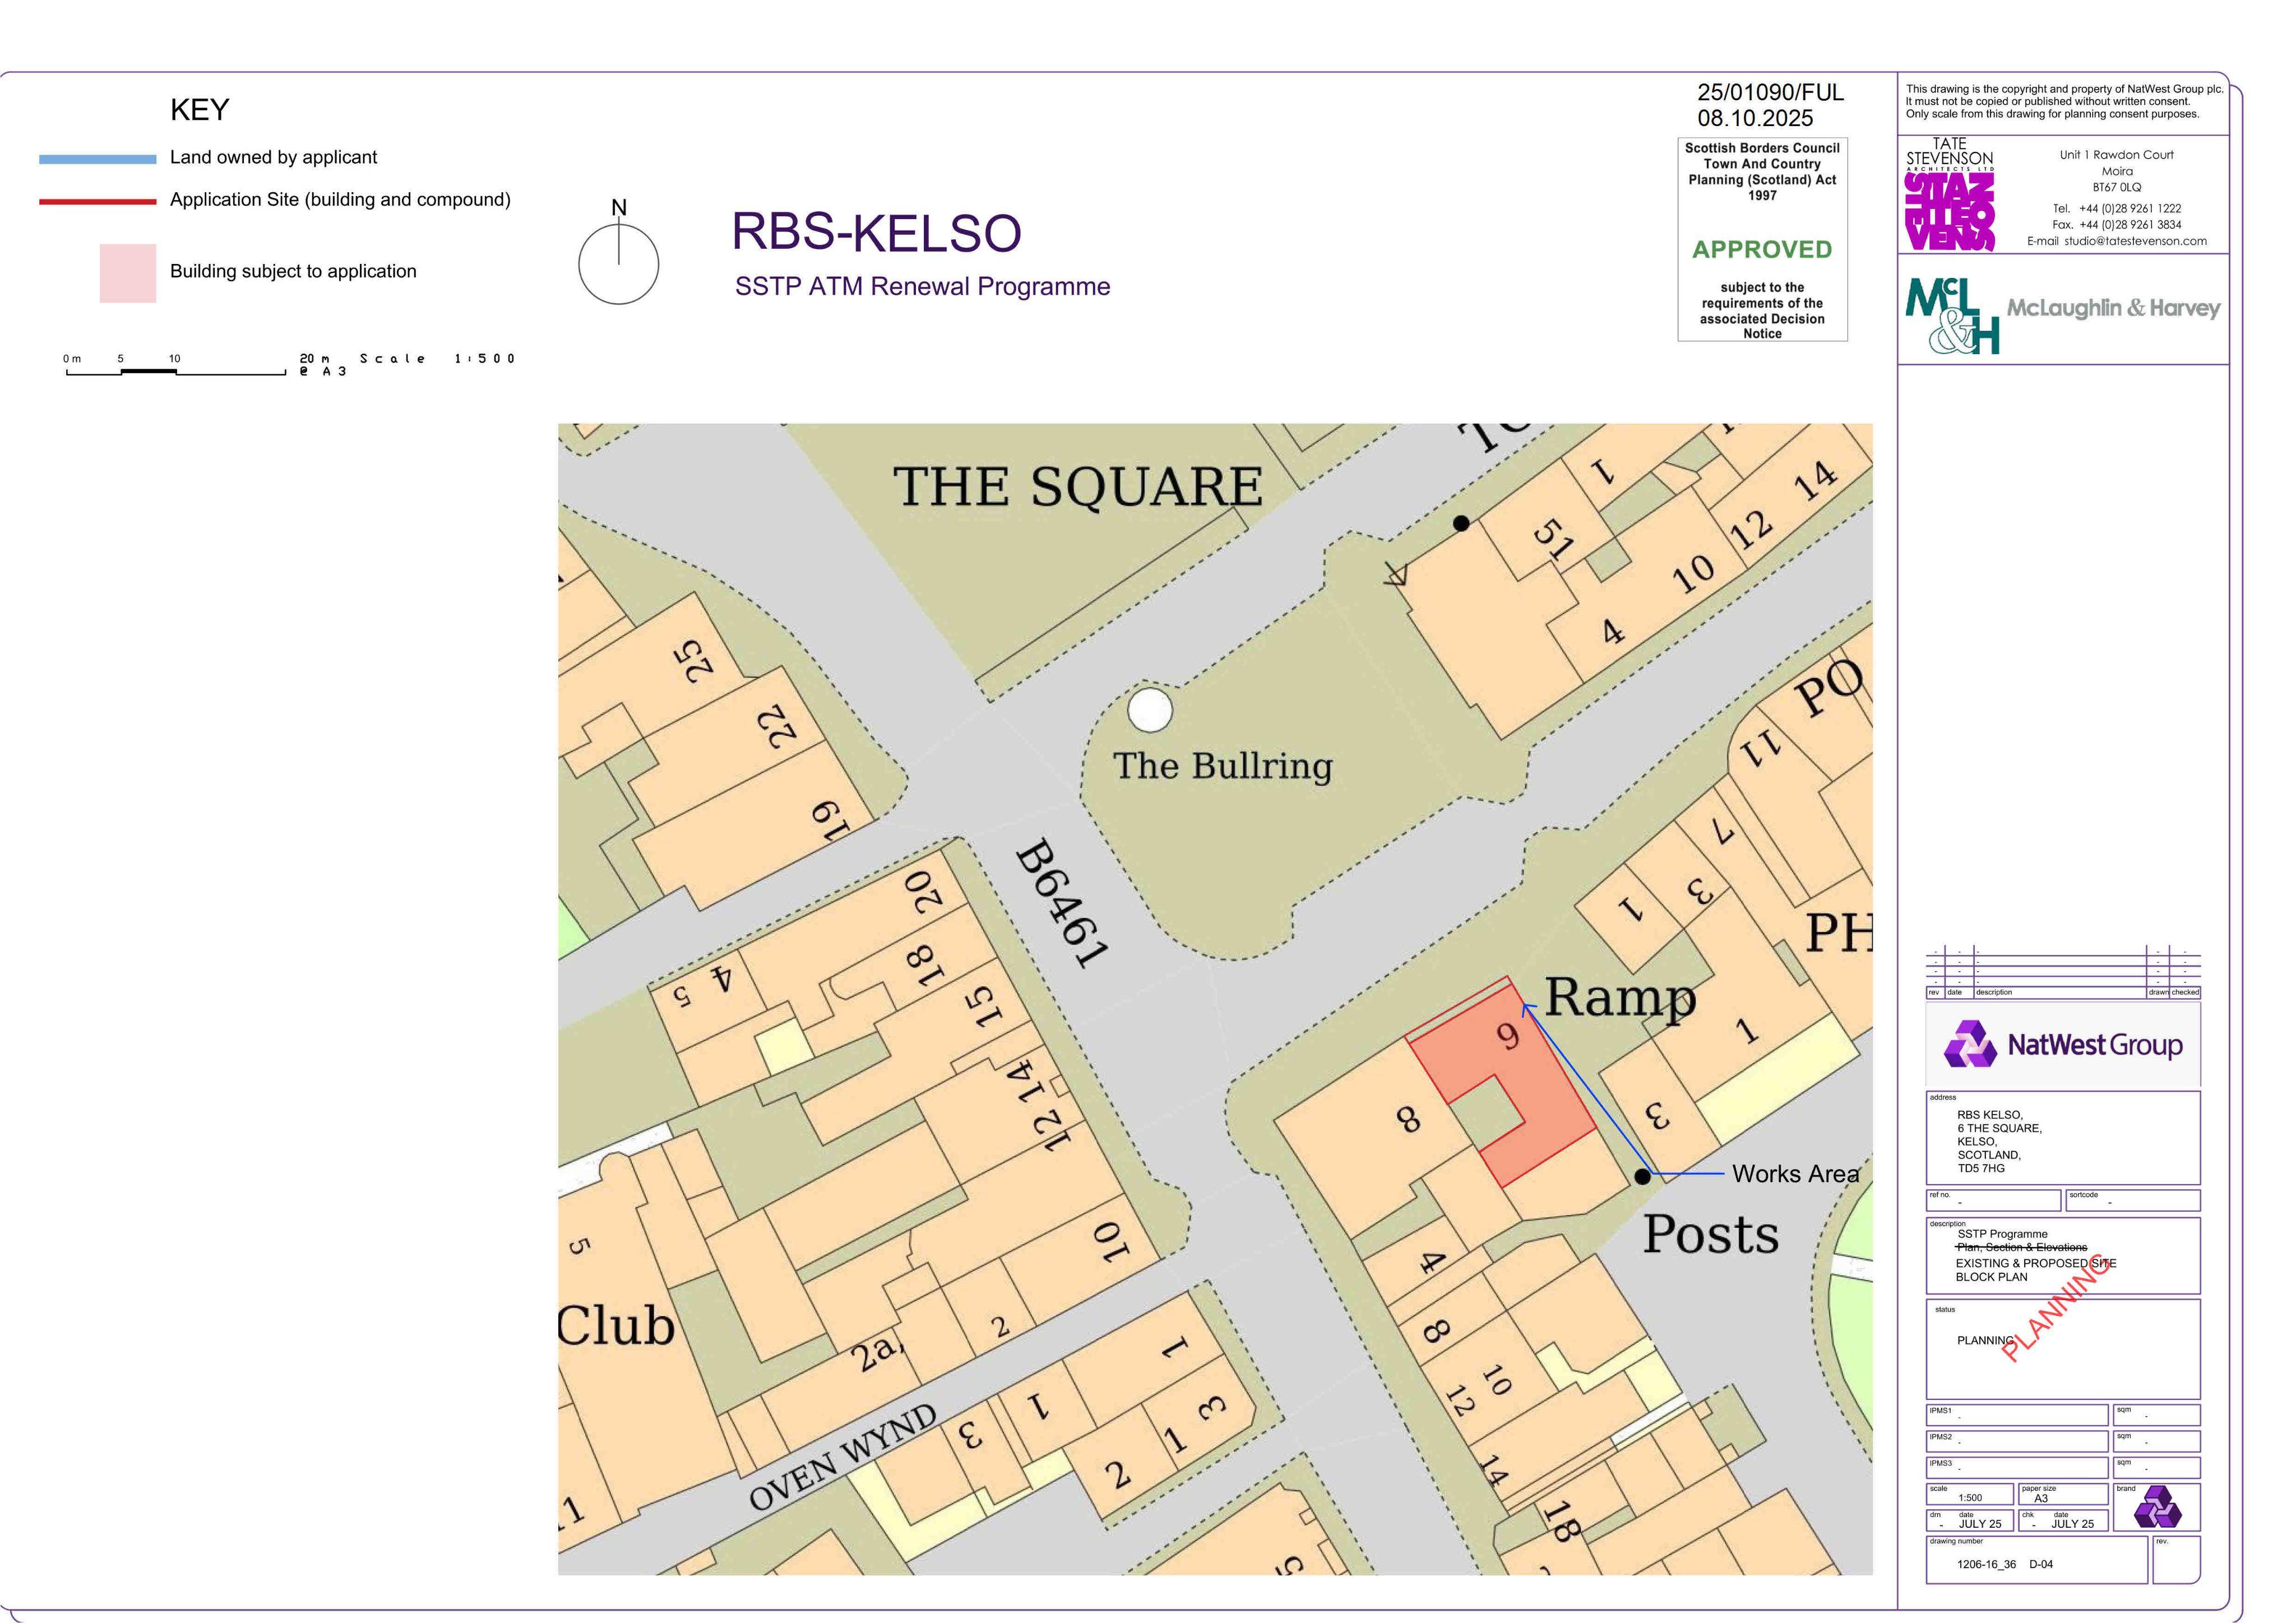Click the white circle in The Bullring

click(1150, 710)
